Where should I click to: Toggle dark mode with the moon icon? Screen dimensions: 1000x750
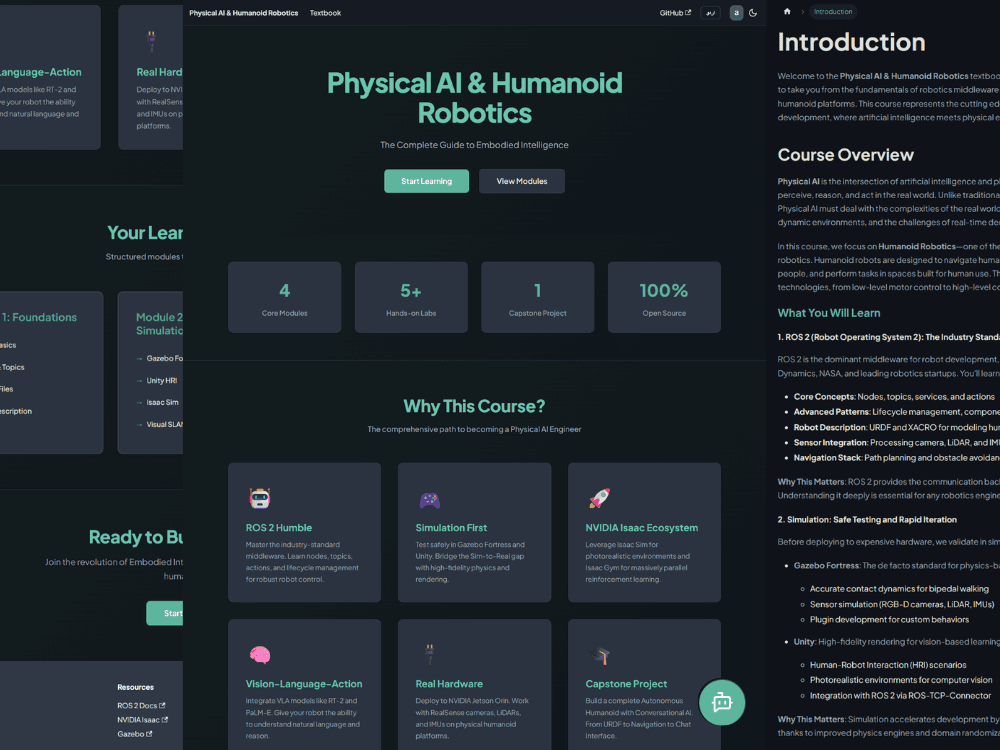pos(753,13)
